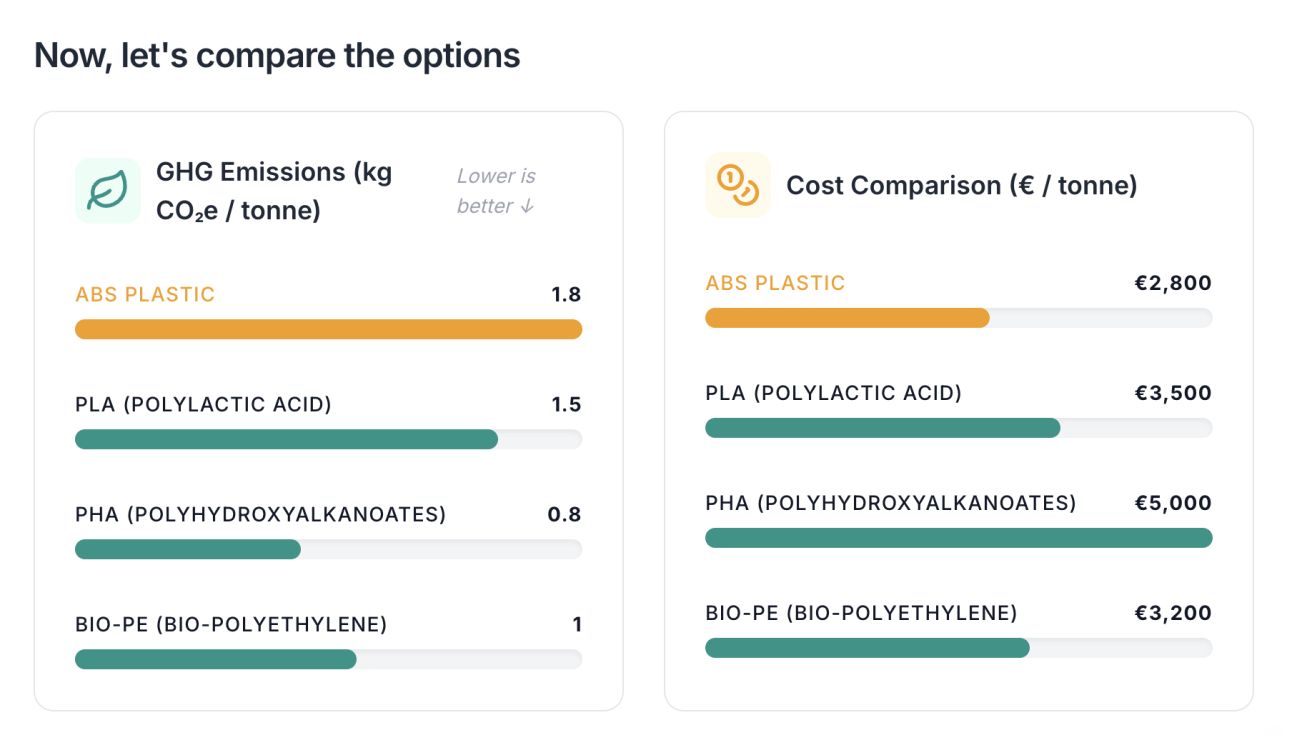This screenshot has width=1299, height=750.
Task: Click the 1.8 ABS emissions value
Action: point(565,294)
